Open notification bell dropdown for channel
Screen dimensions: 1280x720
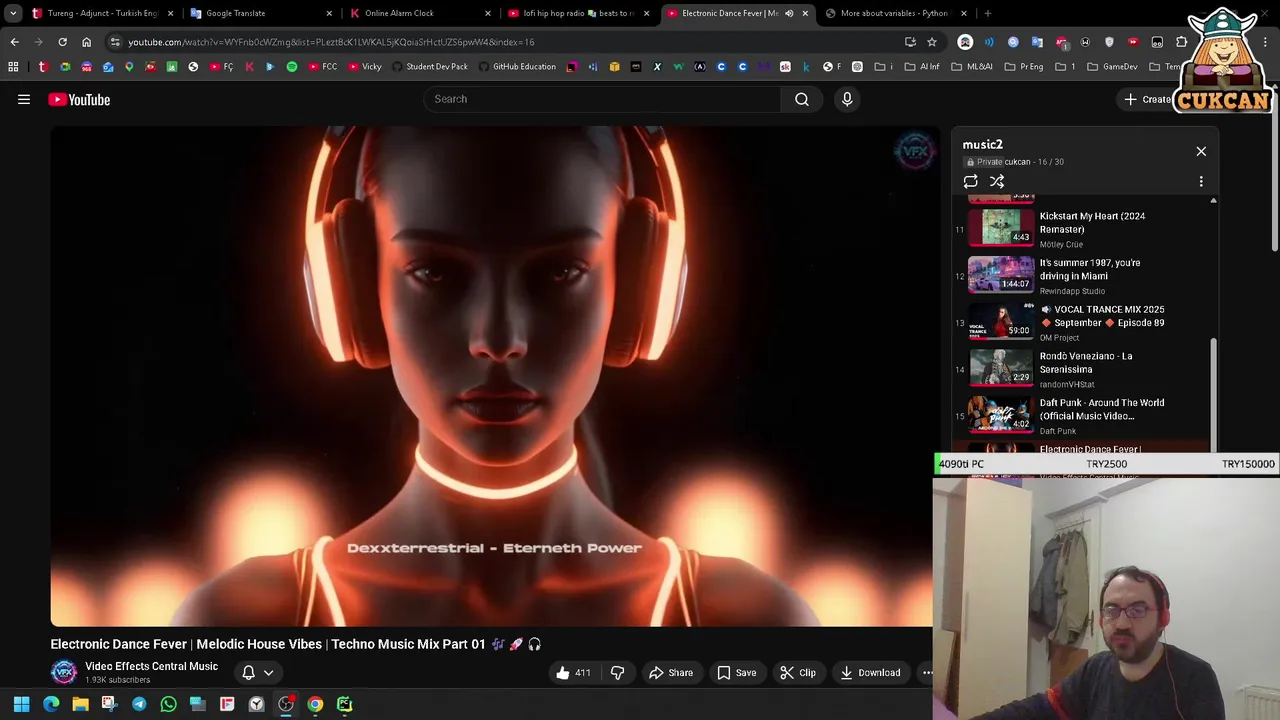(x=257, y=673)
